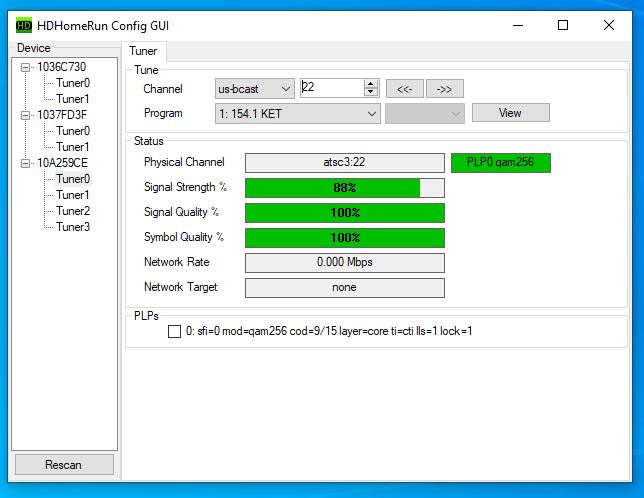Click inside the channel number field
644x498 pixels.
pyautogui.click(x=332, y=88)
